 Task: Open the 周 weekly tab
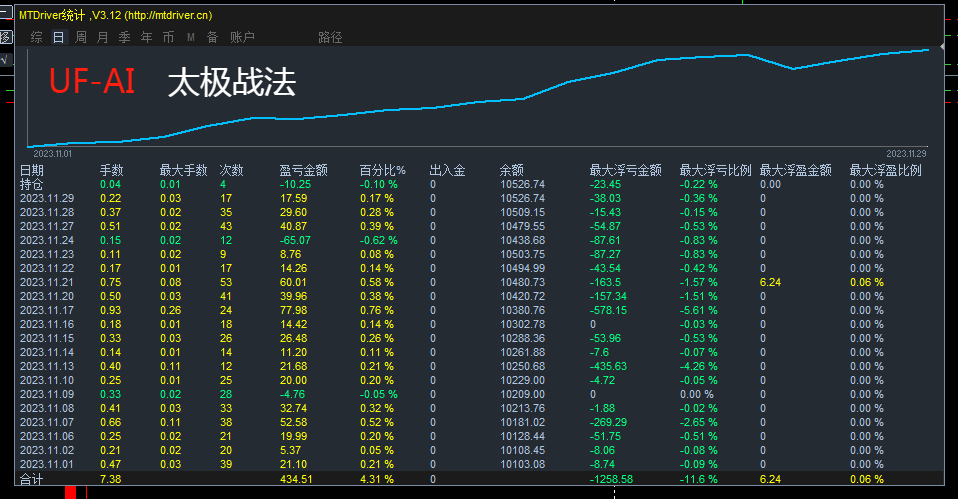click(81, 37)
